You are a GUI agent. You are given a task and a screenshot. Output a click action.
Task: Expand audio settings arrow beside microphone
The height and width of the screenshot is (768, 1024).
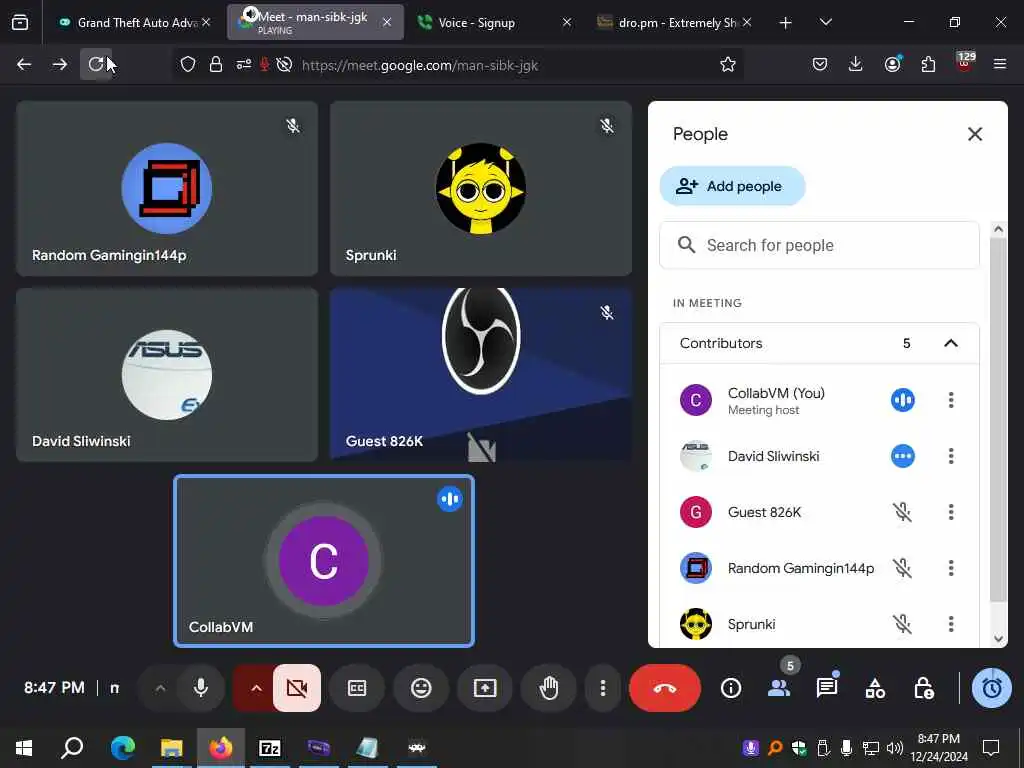160,688
